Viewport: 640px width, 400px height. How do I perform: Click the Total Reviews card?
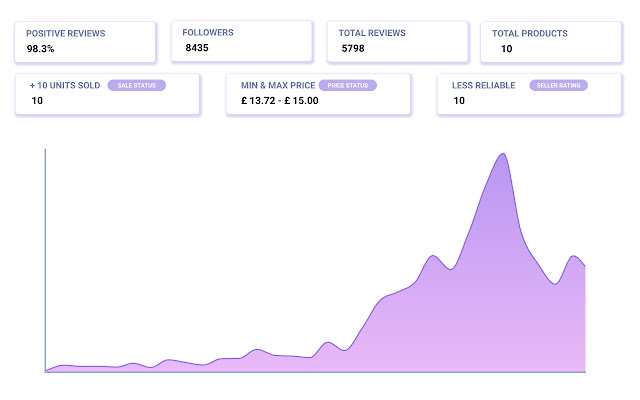pyautogui.click(x=398, y=42)
